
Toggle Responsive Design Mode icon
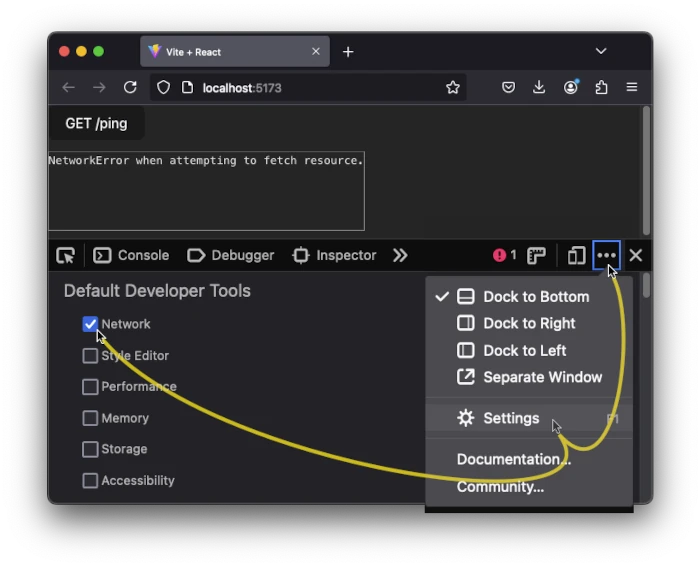pyautogui.click(x=576, y=256)
